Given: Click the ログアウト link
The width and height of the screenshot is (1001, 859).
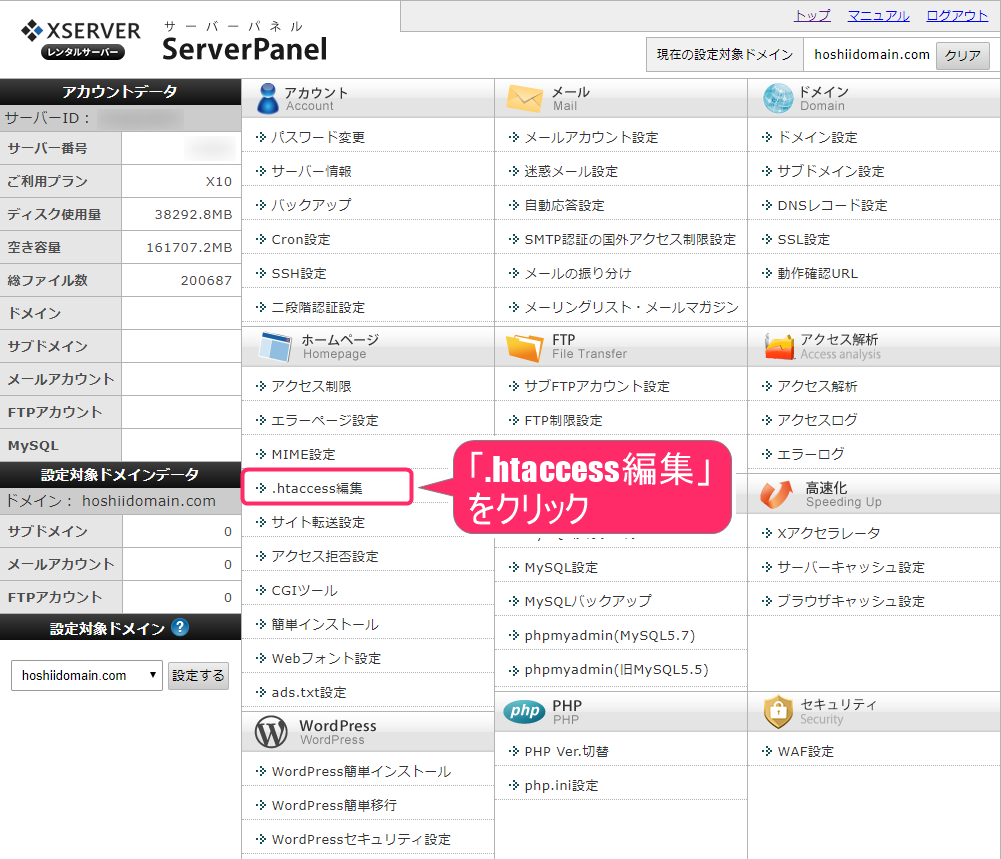Looking at the screenshot, I should tap(957, 15).
